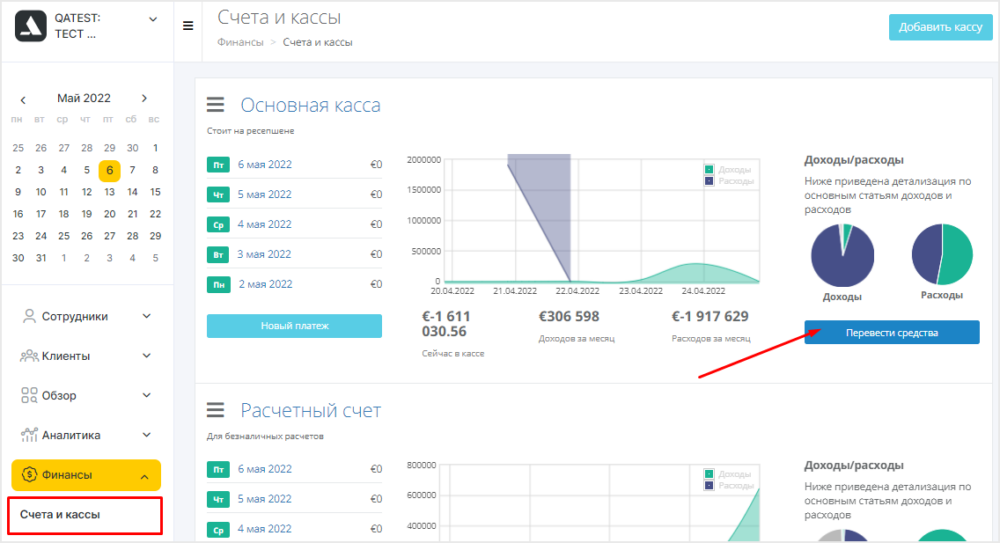Open 6 мая 2022 in Расчетный счет
The image size is (1000, 543).
pyautogui.click(x=265, y=469)
